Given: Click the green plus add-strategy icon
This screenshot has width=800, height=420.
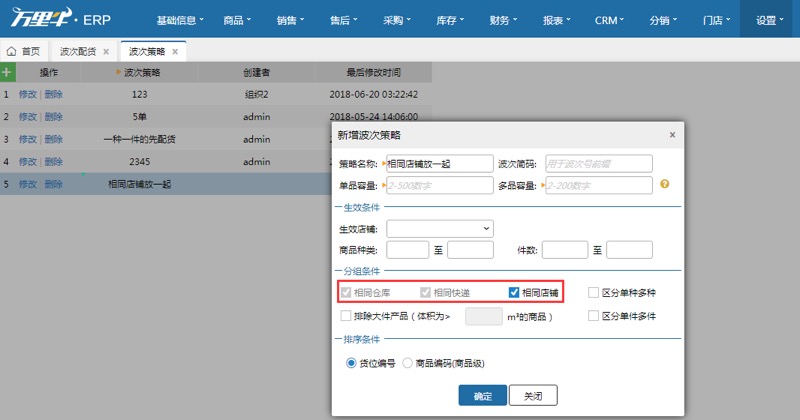Looking at the screenshot, I should [x=7, y=72].
